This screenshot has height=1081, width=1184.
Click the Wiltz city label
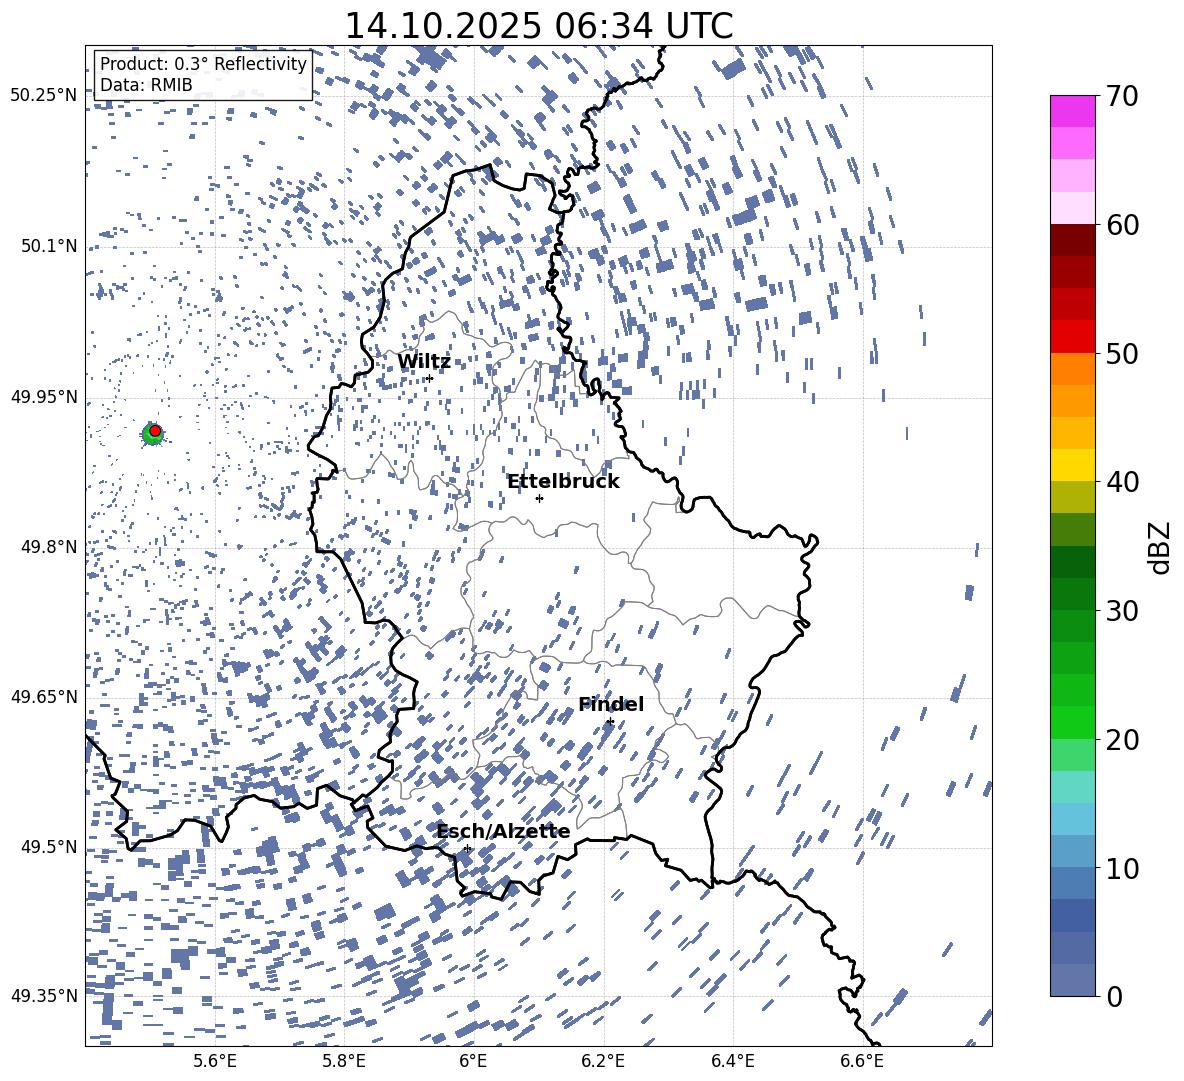tap(424, 362)
